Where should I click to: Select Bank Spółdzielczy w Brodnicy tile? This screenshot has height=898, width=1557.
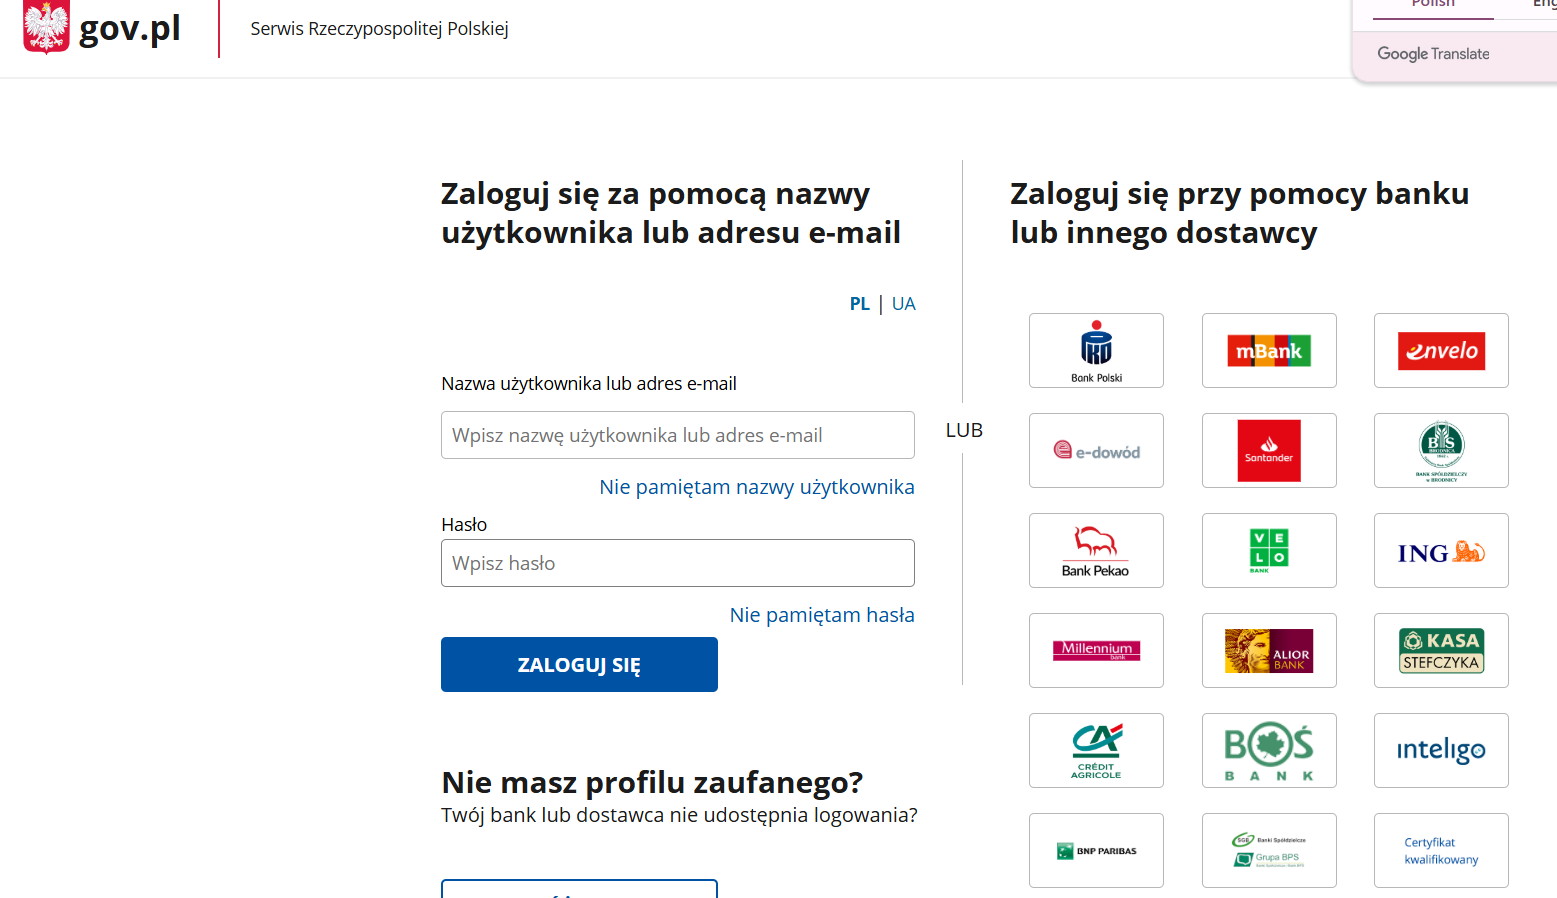click(1441, 450)
